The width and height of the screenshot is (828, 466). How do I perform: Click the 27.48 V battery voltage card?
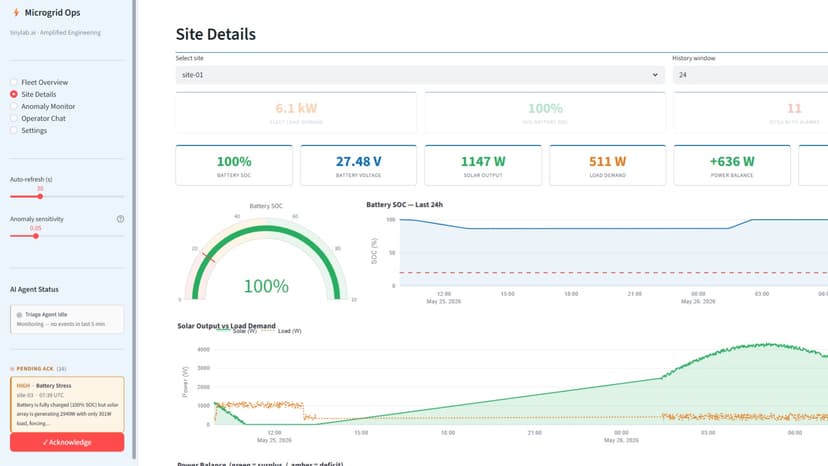click(359, 165)
